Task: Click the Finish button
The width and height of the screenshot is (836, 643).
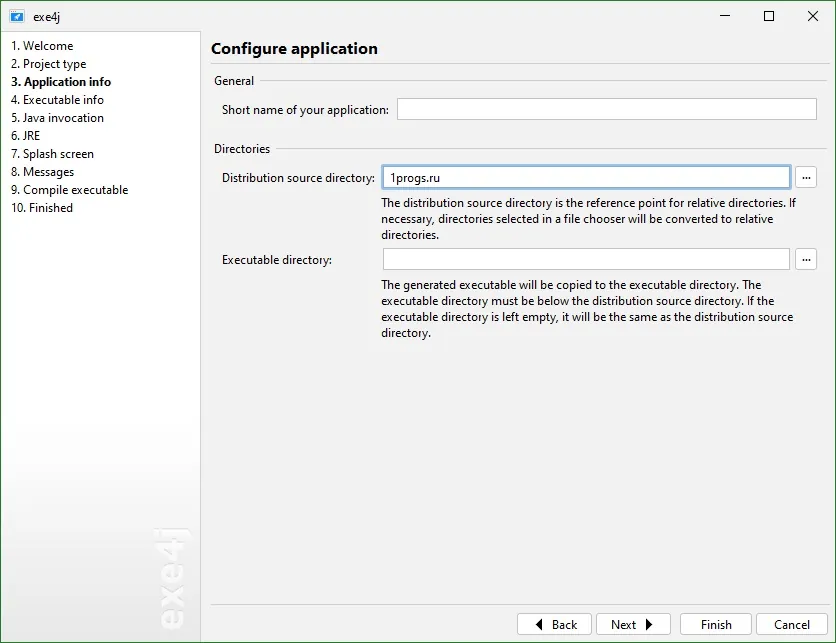Action: 716,624
